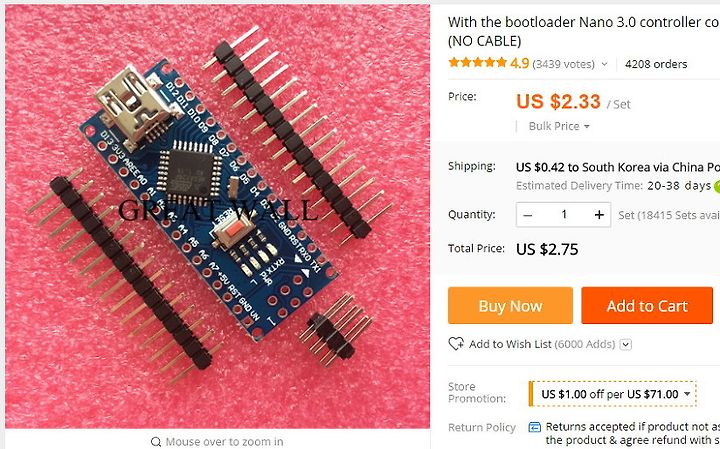Click the orange star rating icons
Screen dimensions: 720x449
coord(478,62)
